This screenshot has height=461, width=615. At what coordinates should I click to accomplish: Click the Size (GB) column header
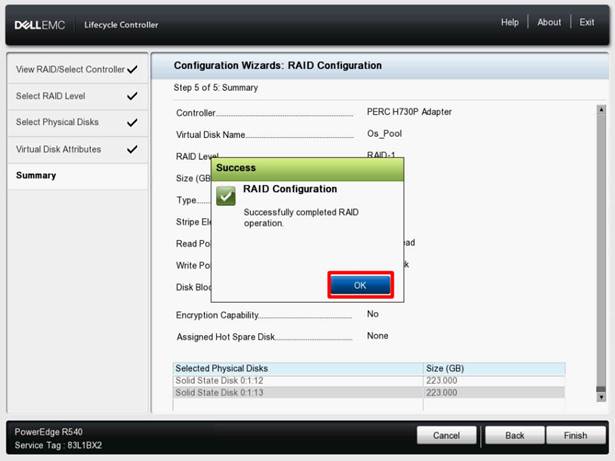tap(494, 368)
